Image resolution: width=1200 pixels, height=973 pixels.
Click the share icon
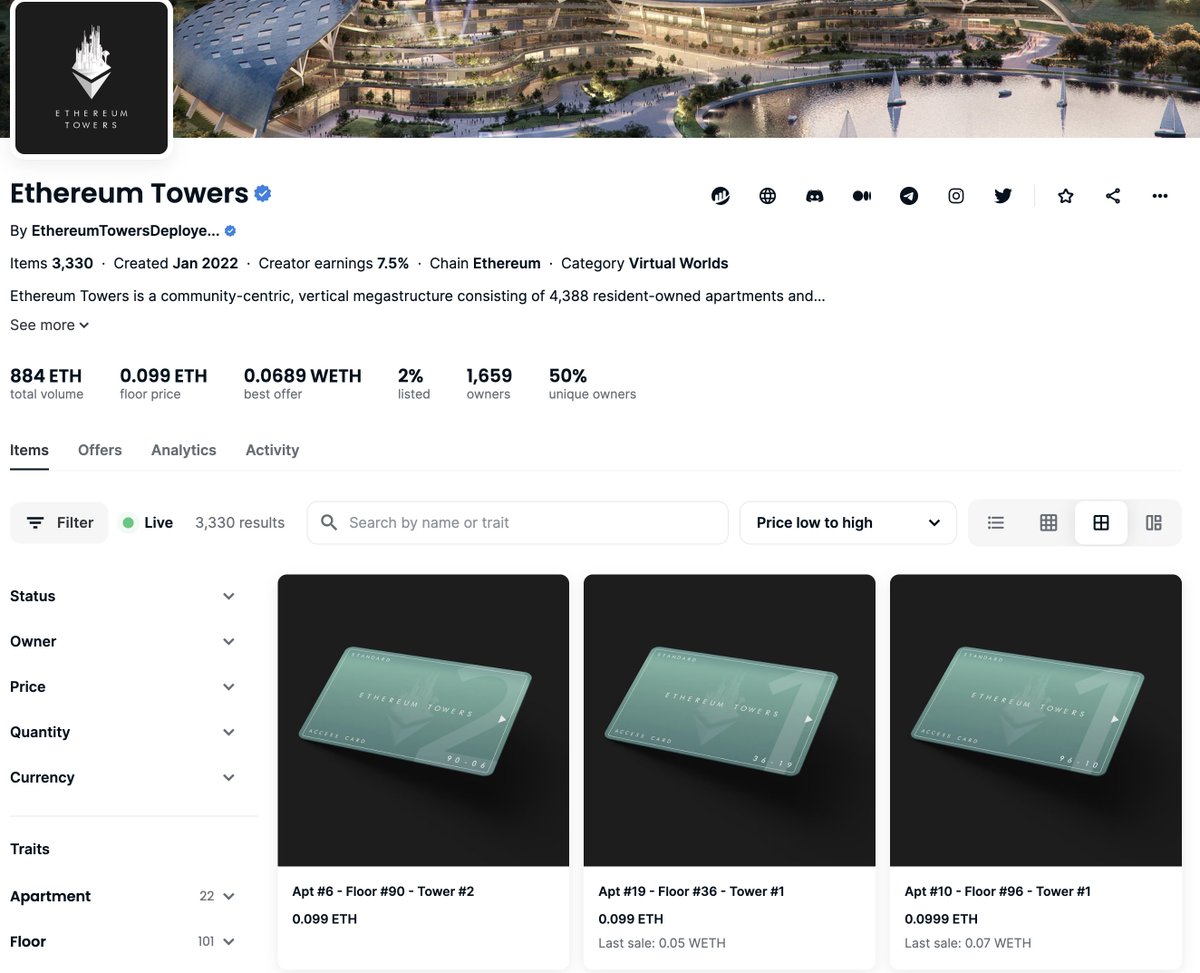1113,196
